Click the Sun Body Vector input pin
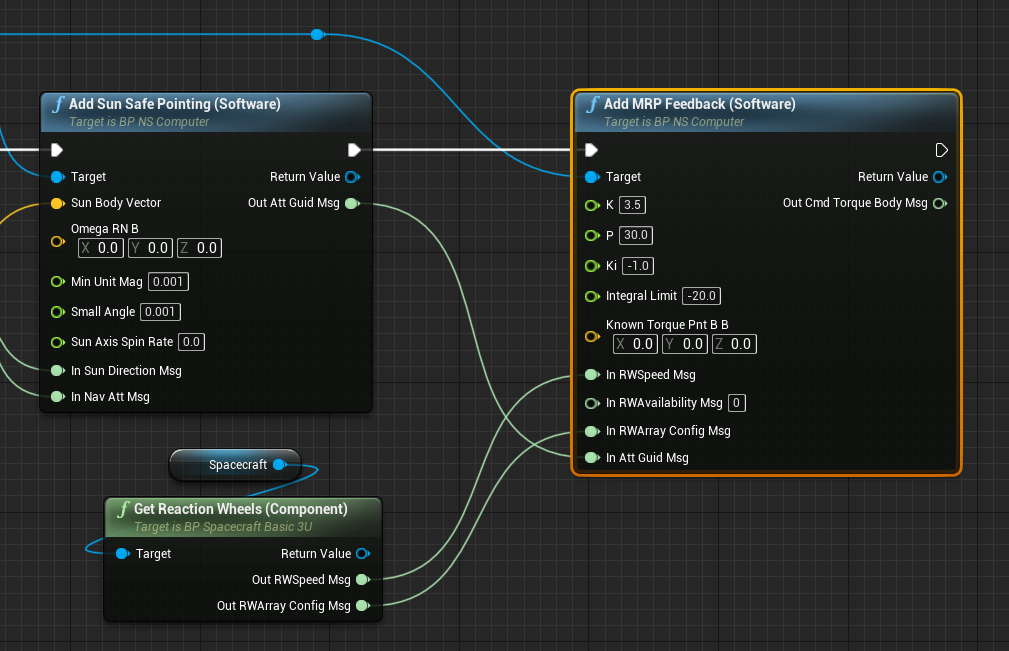This screenshot has height=651, width=1009. click(x=57, y=203)
